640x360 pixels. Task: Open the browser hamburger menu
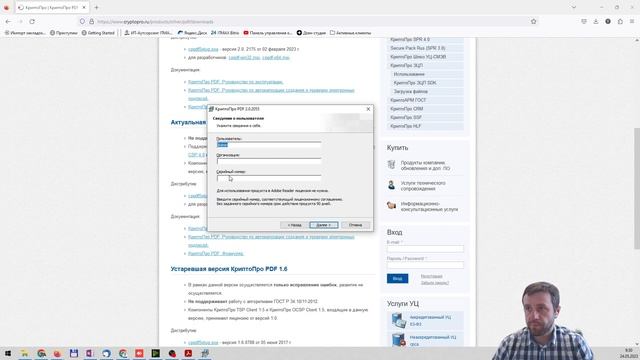pyautogui.click(x=632, y=21)
